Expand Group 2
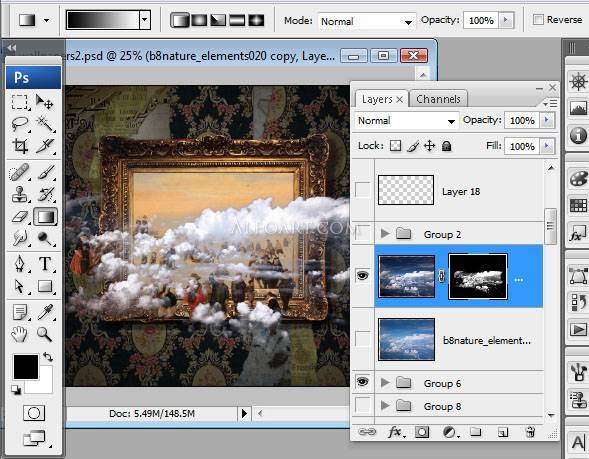Screen dimensions: 589x459 click(x=384, y=234)
